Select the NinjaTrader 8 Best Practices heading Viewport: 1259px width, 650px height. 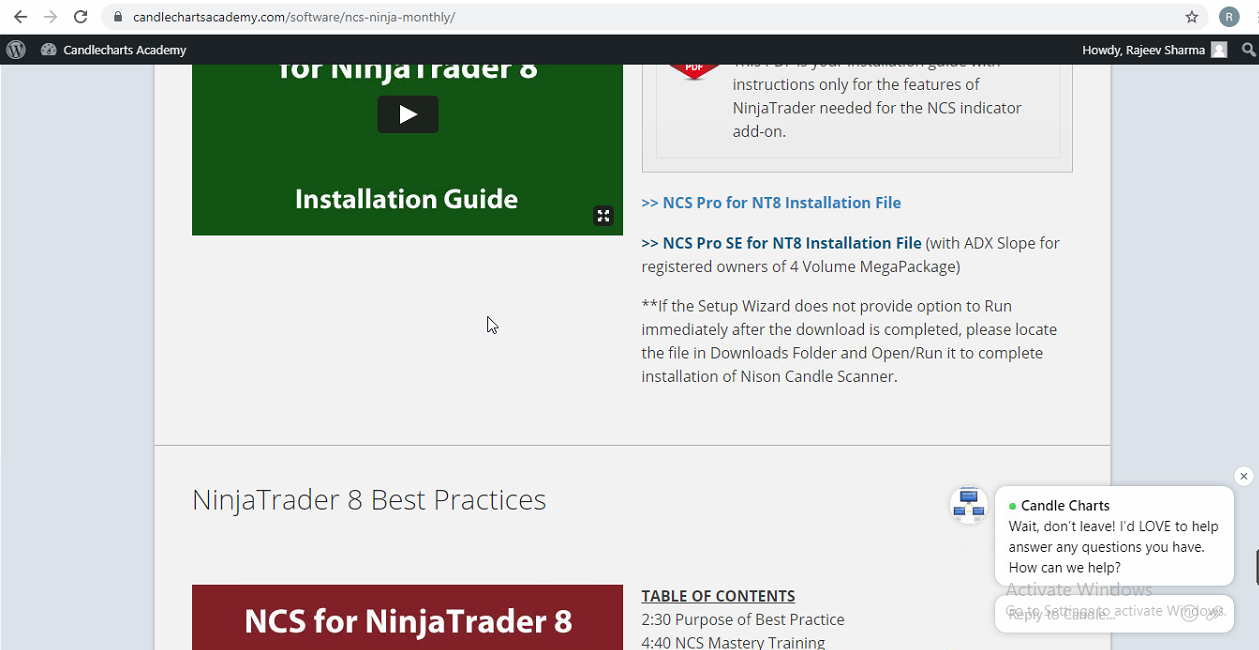[x=369, y=500]
